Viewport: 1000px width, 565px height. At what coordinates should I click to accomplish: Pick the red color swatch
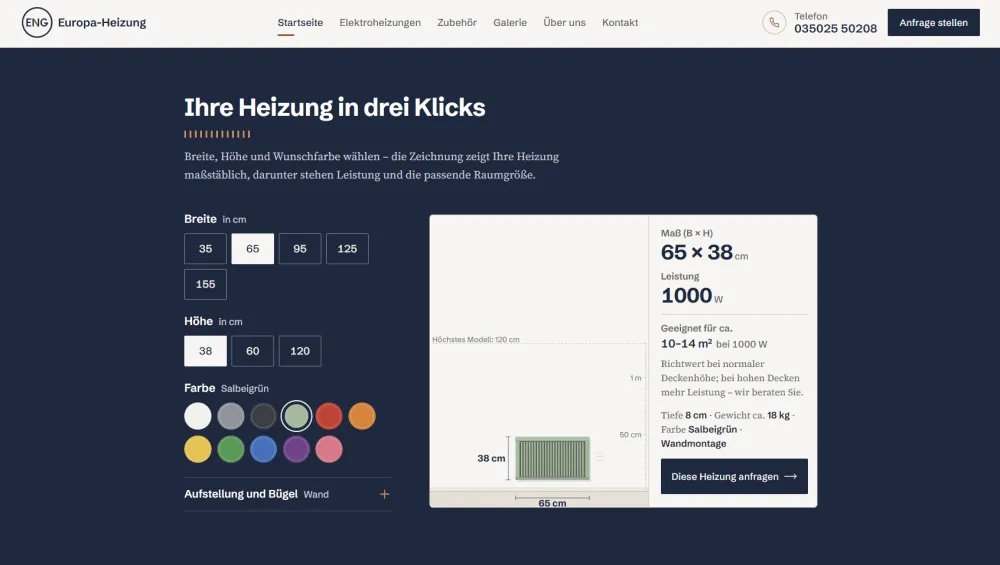[329, 416]
